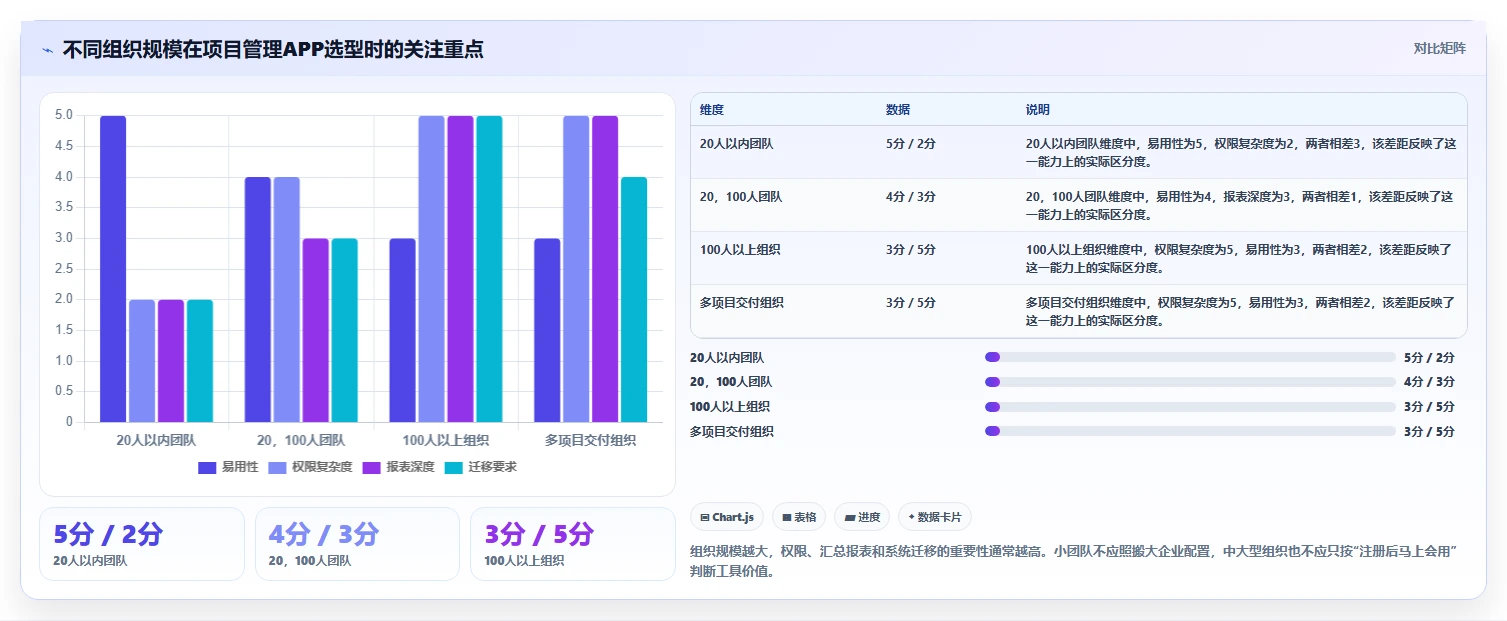1507x621 pixels.
Task: Click x-axis label 多项目交付组织
Action: pos(590,440)
